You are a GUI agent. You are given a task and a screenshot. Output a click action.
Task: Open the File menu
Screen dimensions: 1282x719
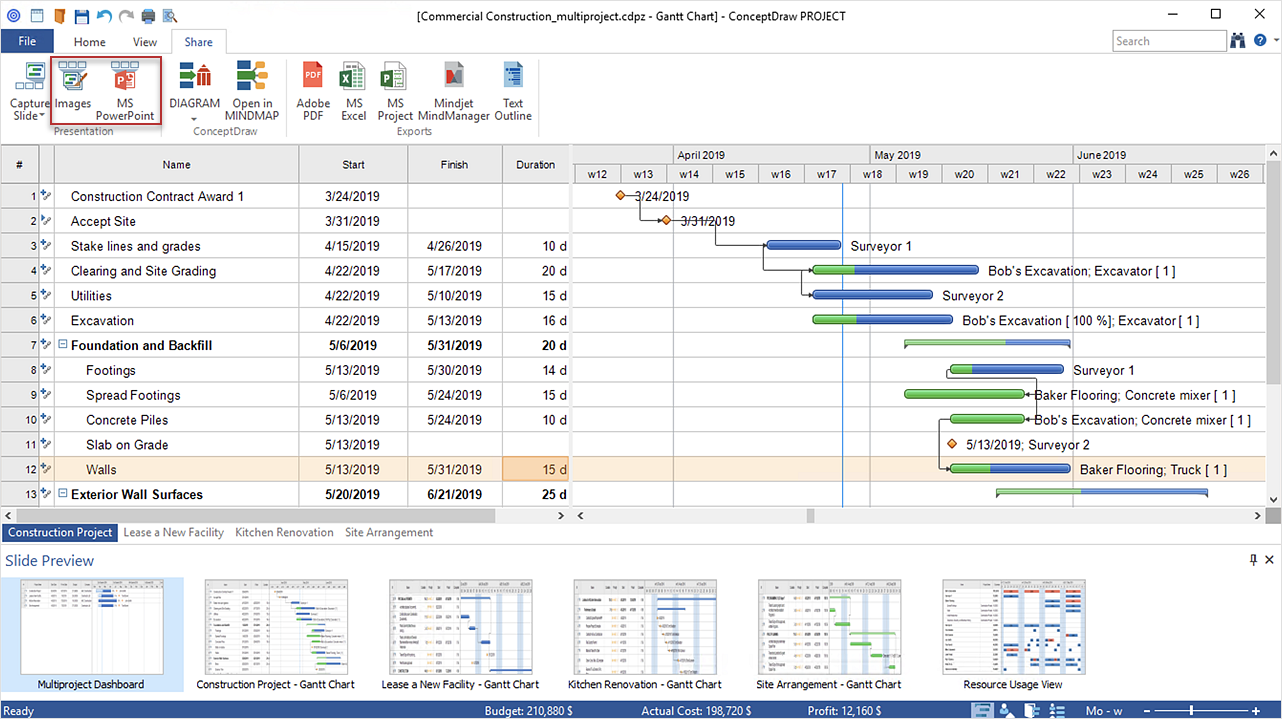[x=27, y=42]
